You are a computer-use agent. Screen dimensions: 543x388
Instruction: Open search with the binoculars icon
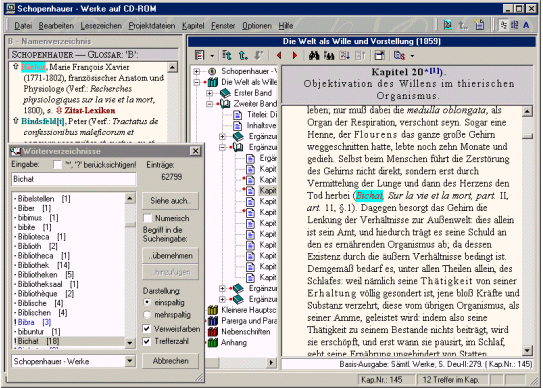pyautogui.click(x=314, y=55)
